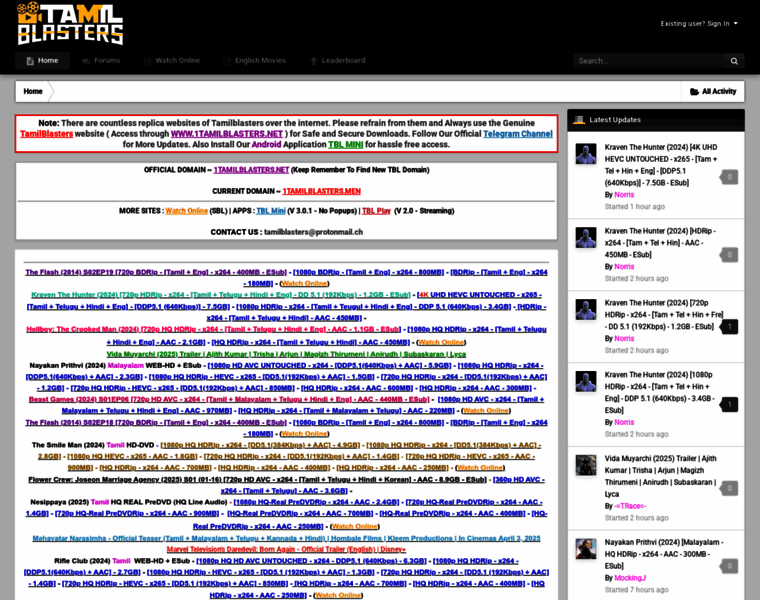Open current domain 1TAMILBLASTERS.MEN link
Screen dimensions: 760x600
pos(321,191)
